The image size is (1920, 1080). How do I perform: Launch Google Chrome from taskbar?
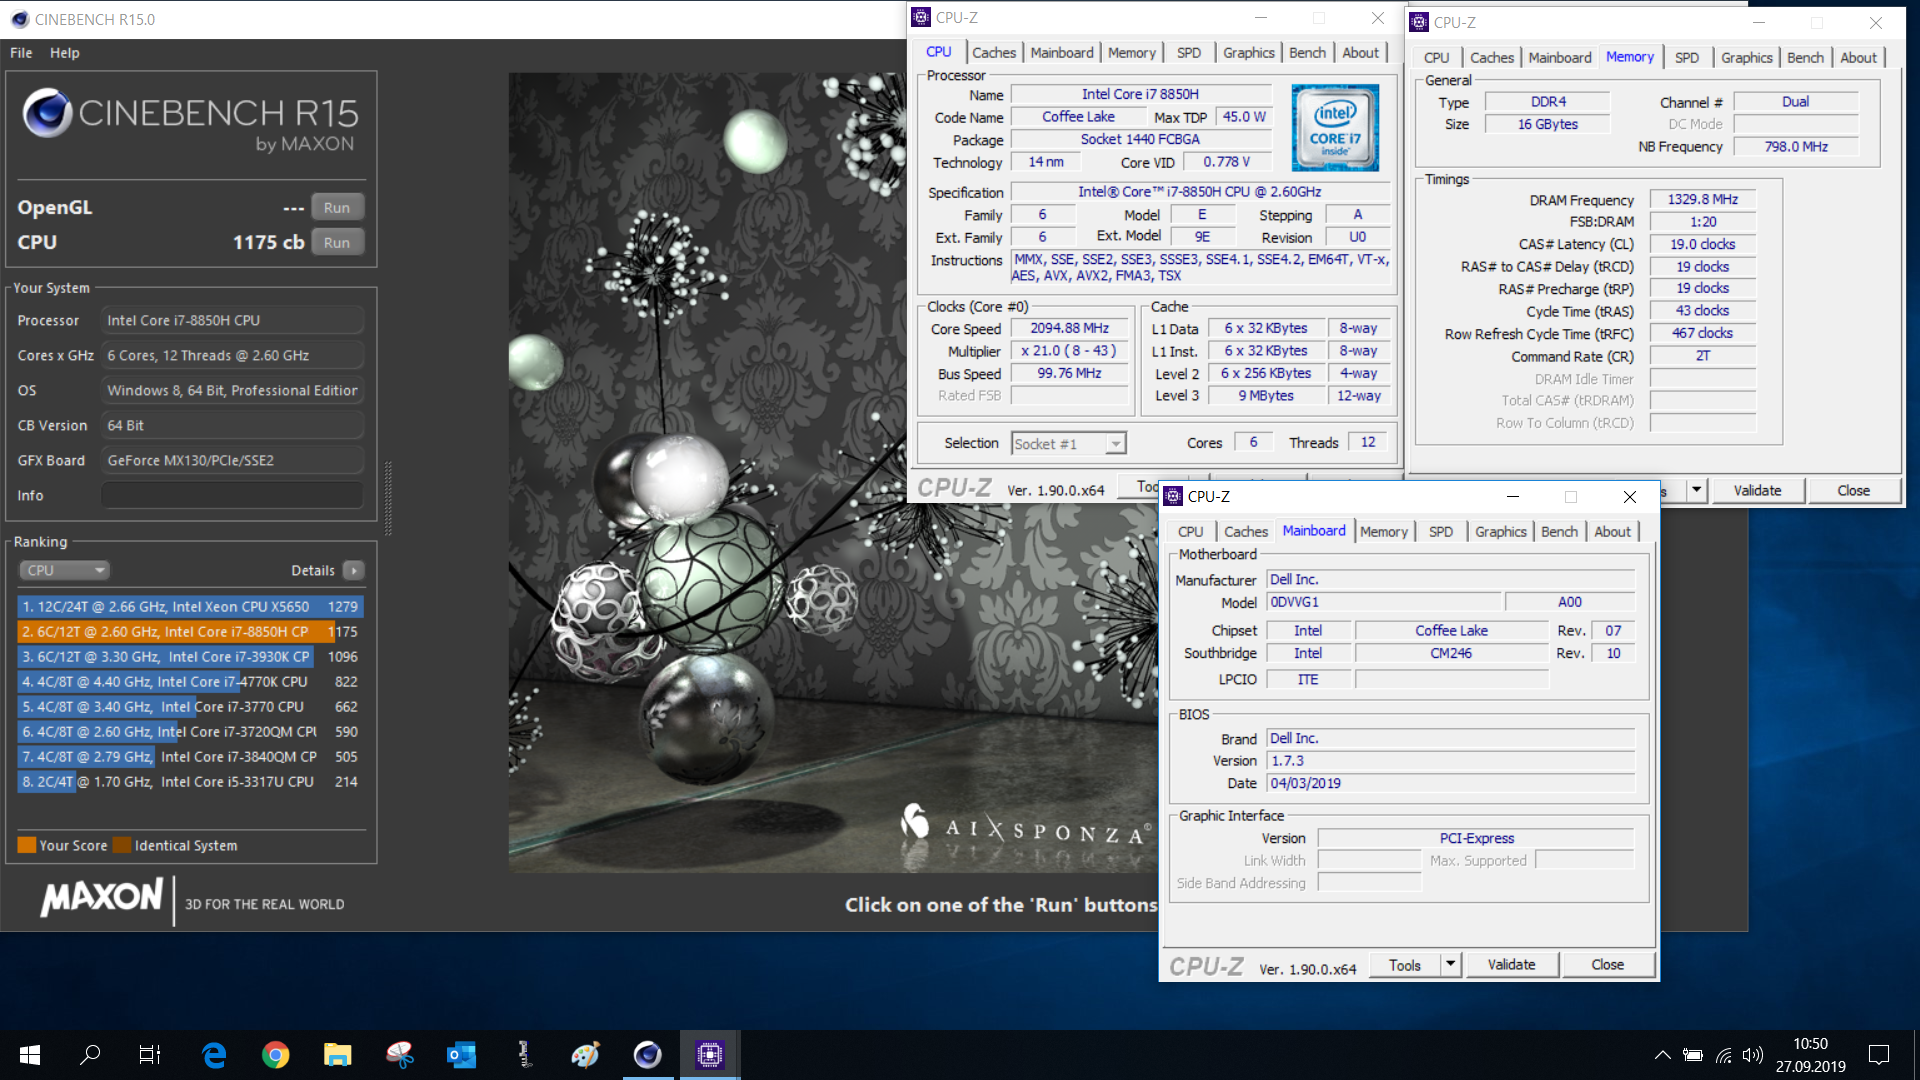(x=276, y=1054)
